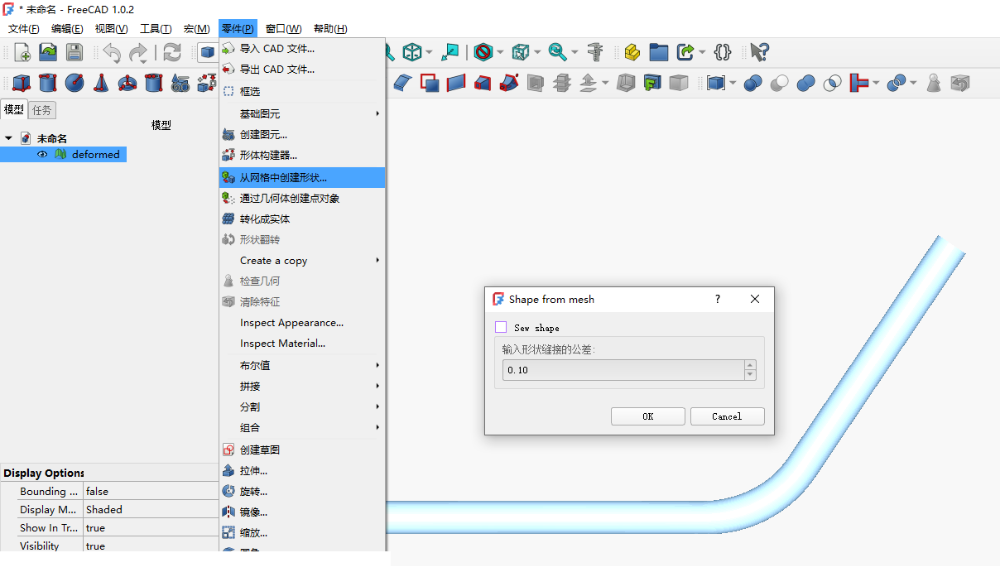1000x566 pixels.
Task: Click the Sweep tool icon
Action: click(509, 83)
